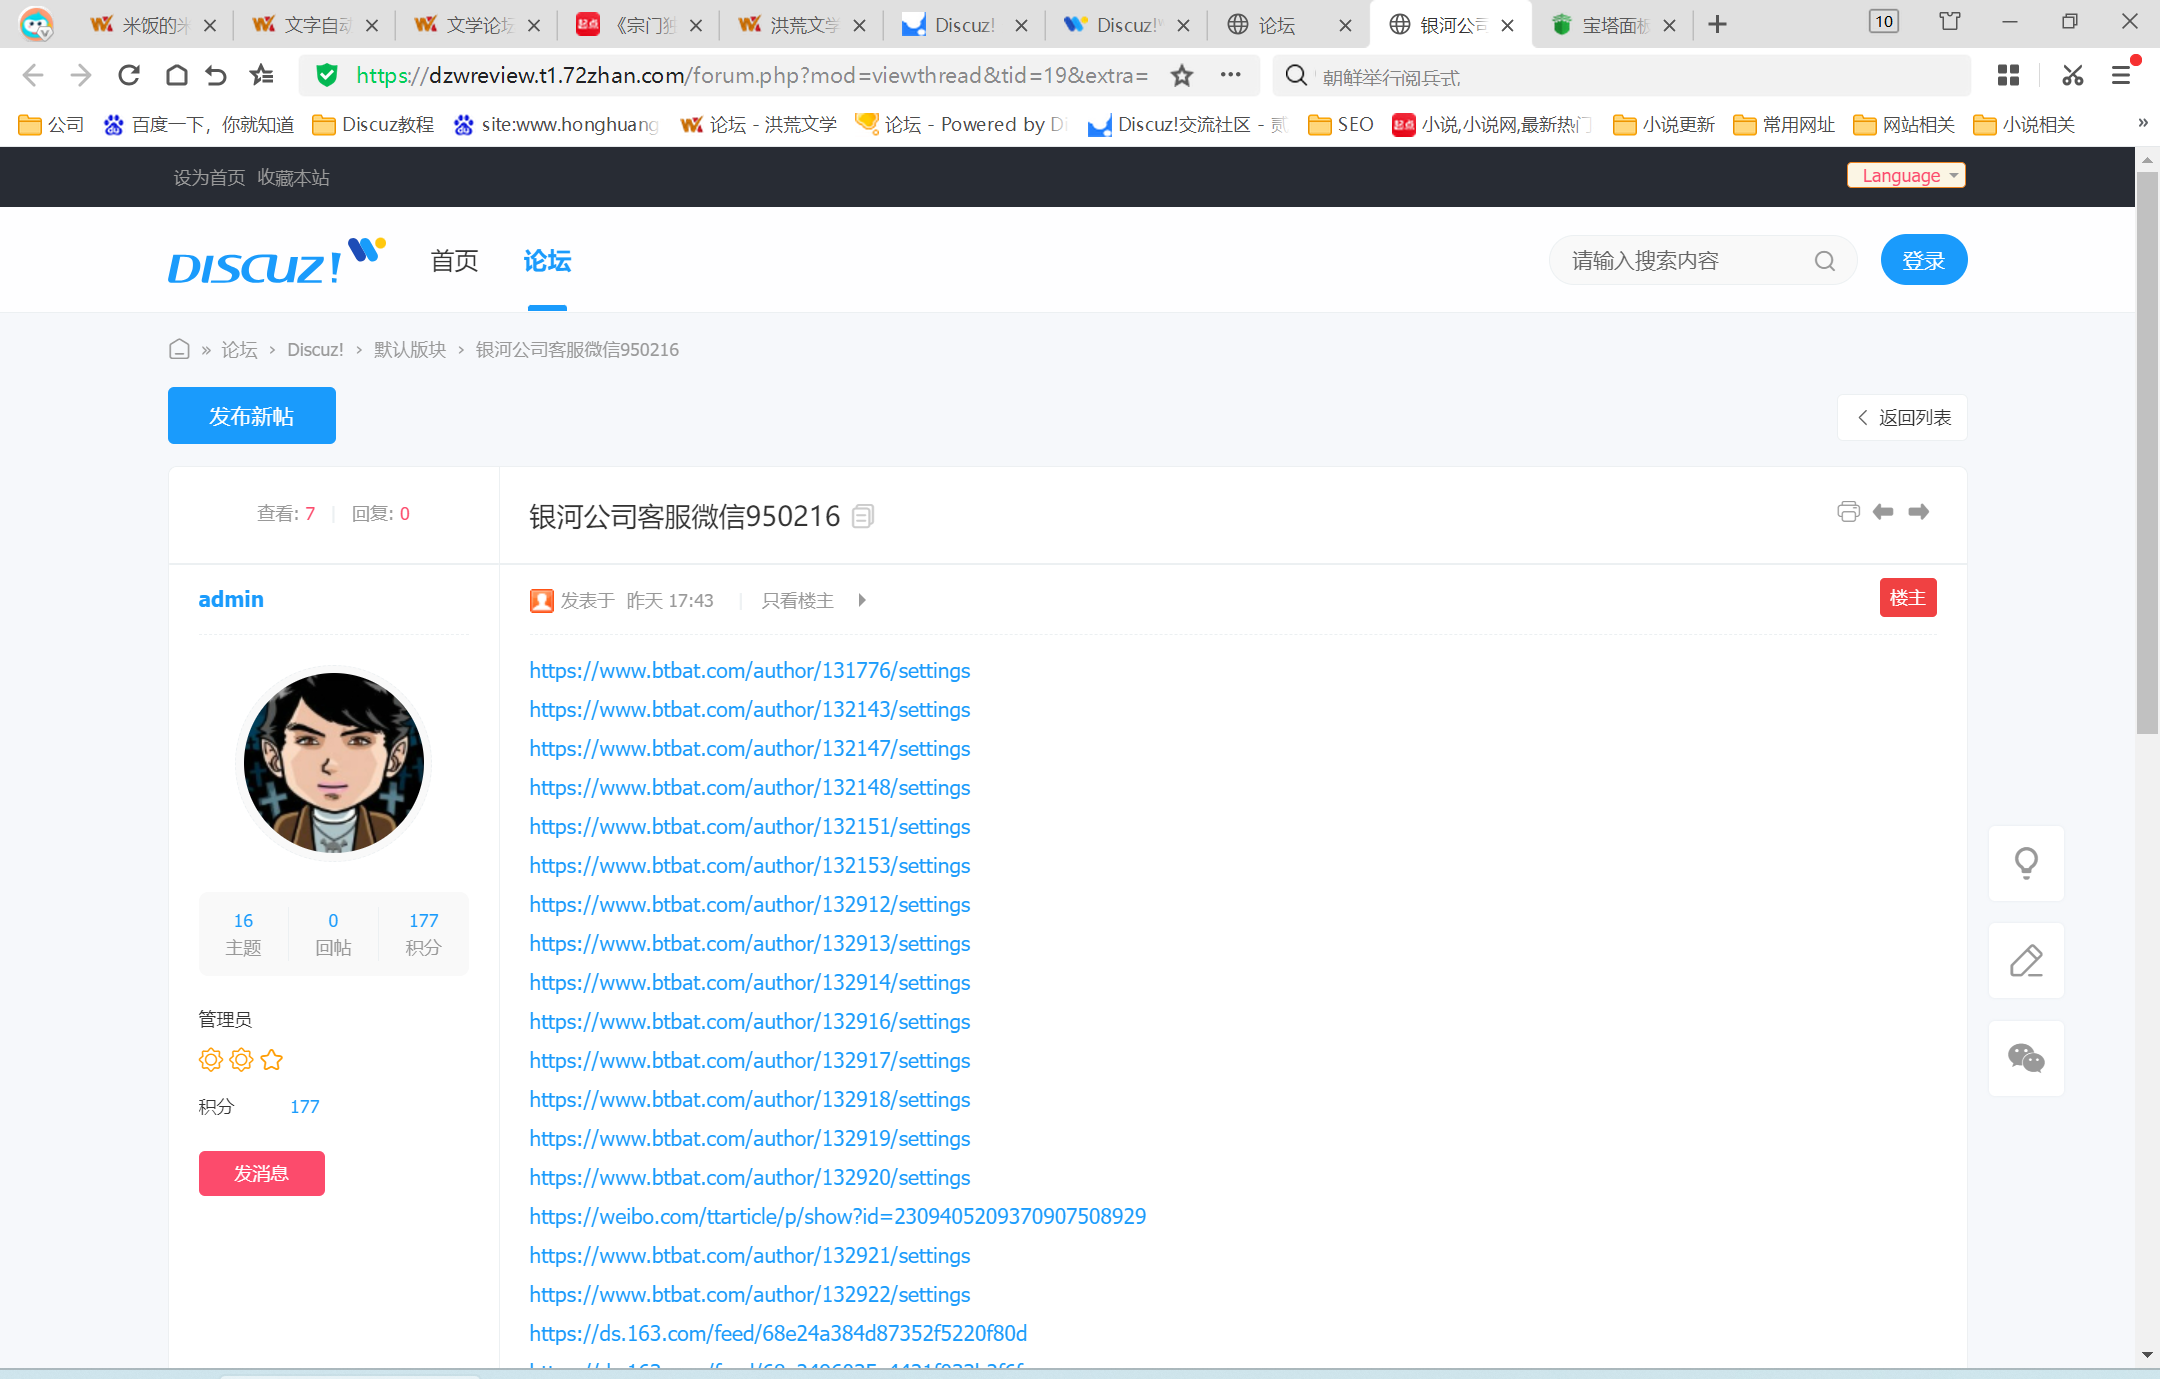Open the 首页 navigation menu item
2160x1379 pixels.
pos(454,261)
